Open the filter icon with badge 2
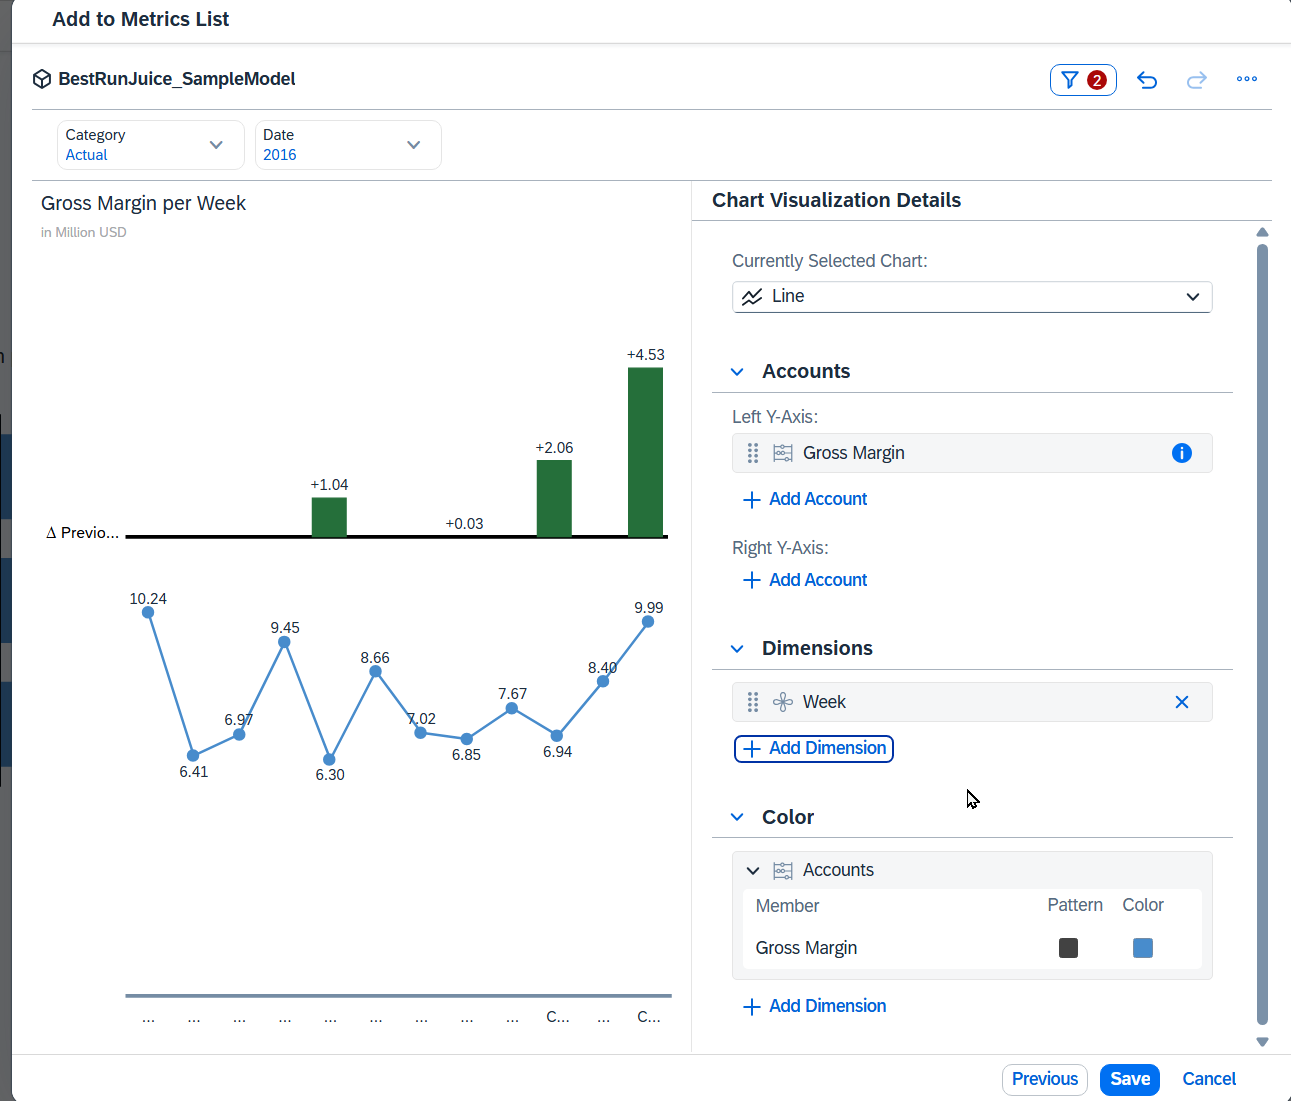 coord(1083,80)
